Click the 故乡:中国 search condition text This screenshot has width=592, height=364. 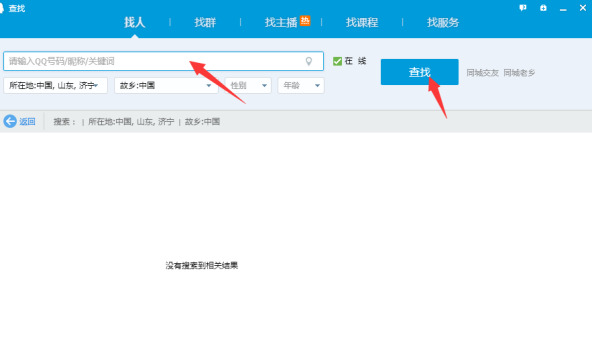(x=202, y=122)
